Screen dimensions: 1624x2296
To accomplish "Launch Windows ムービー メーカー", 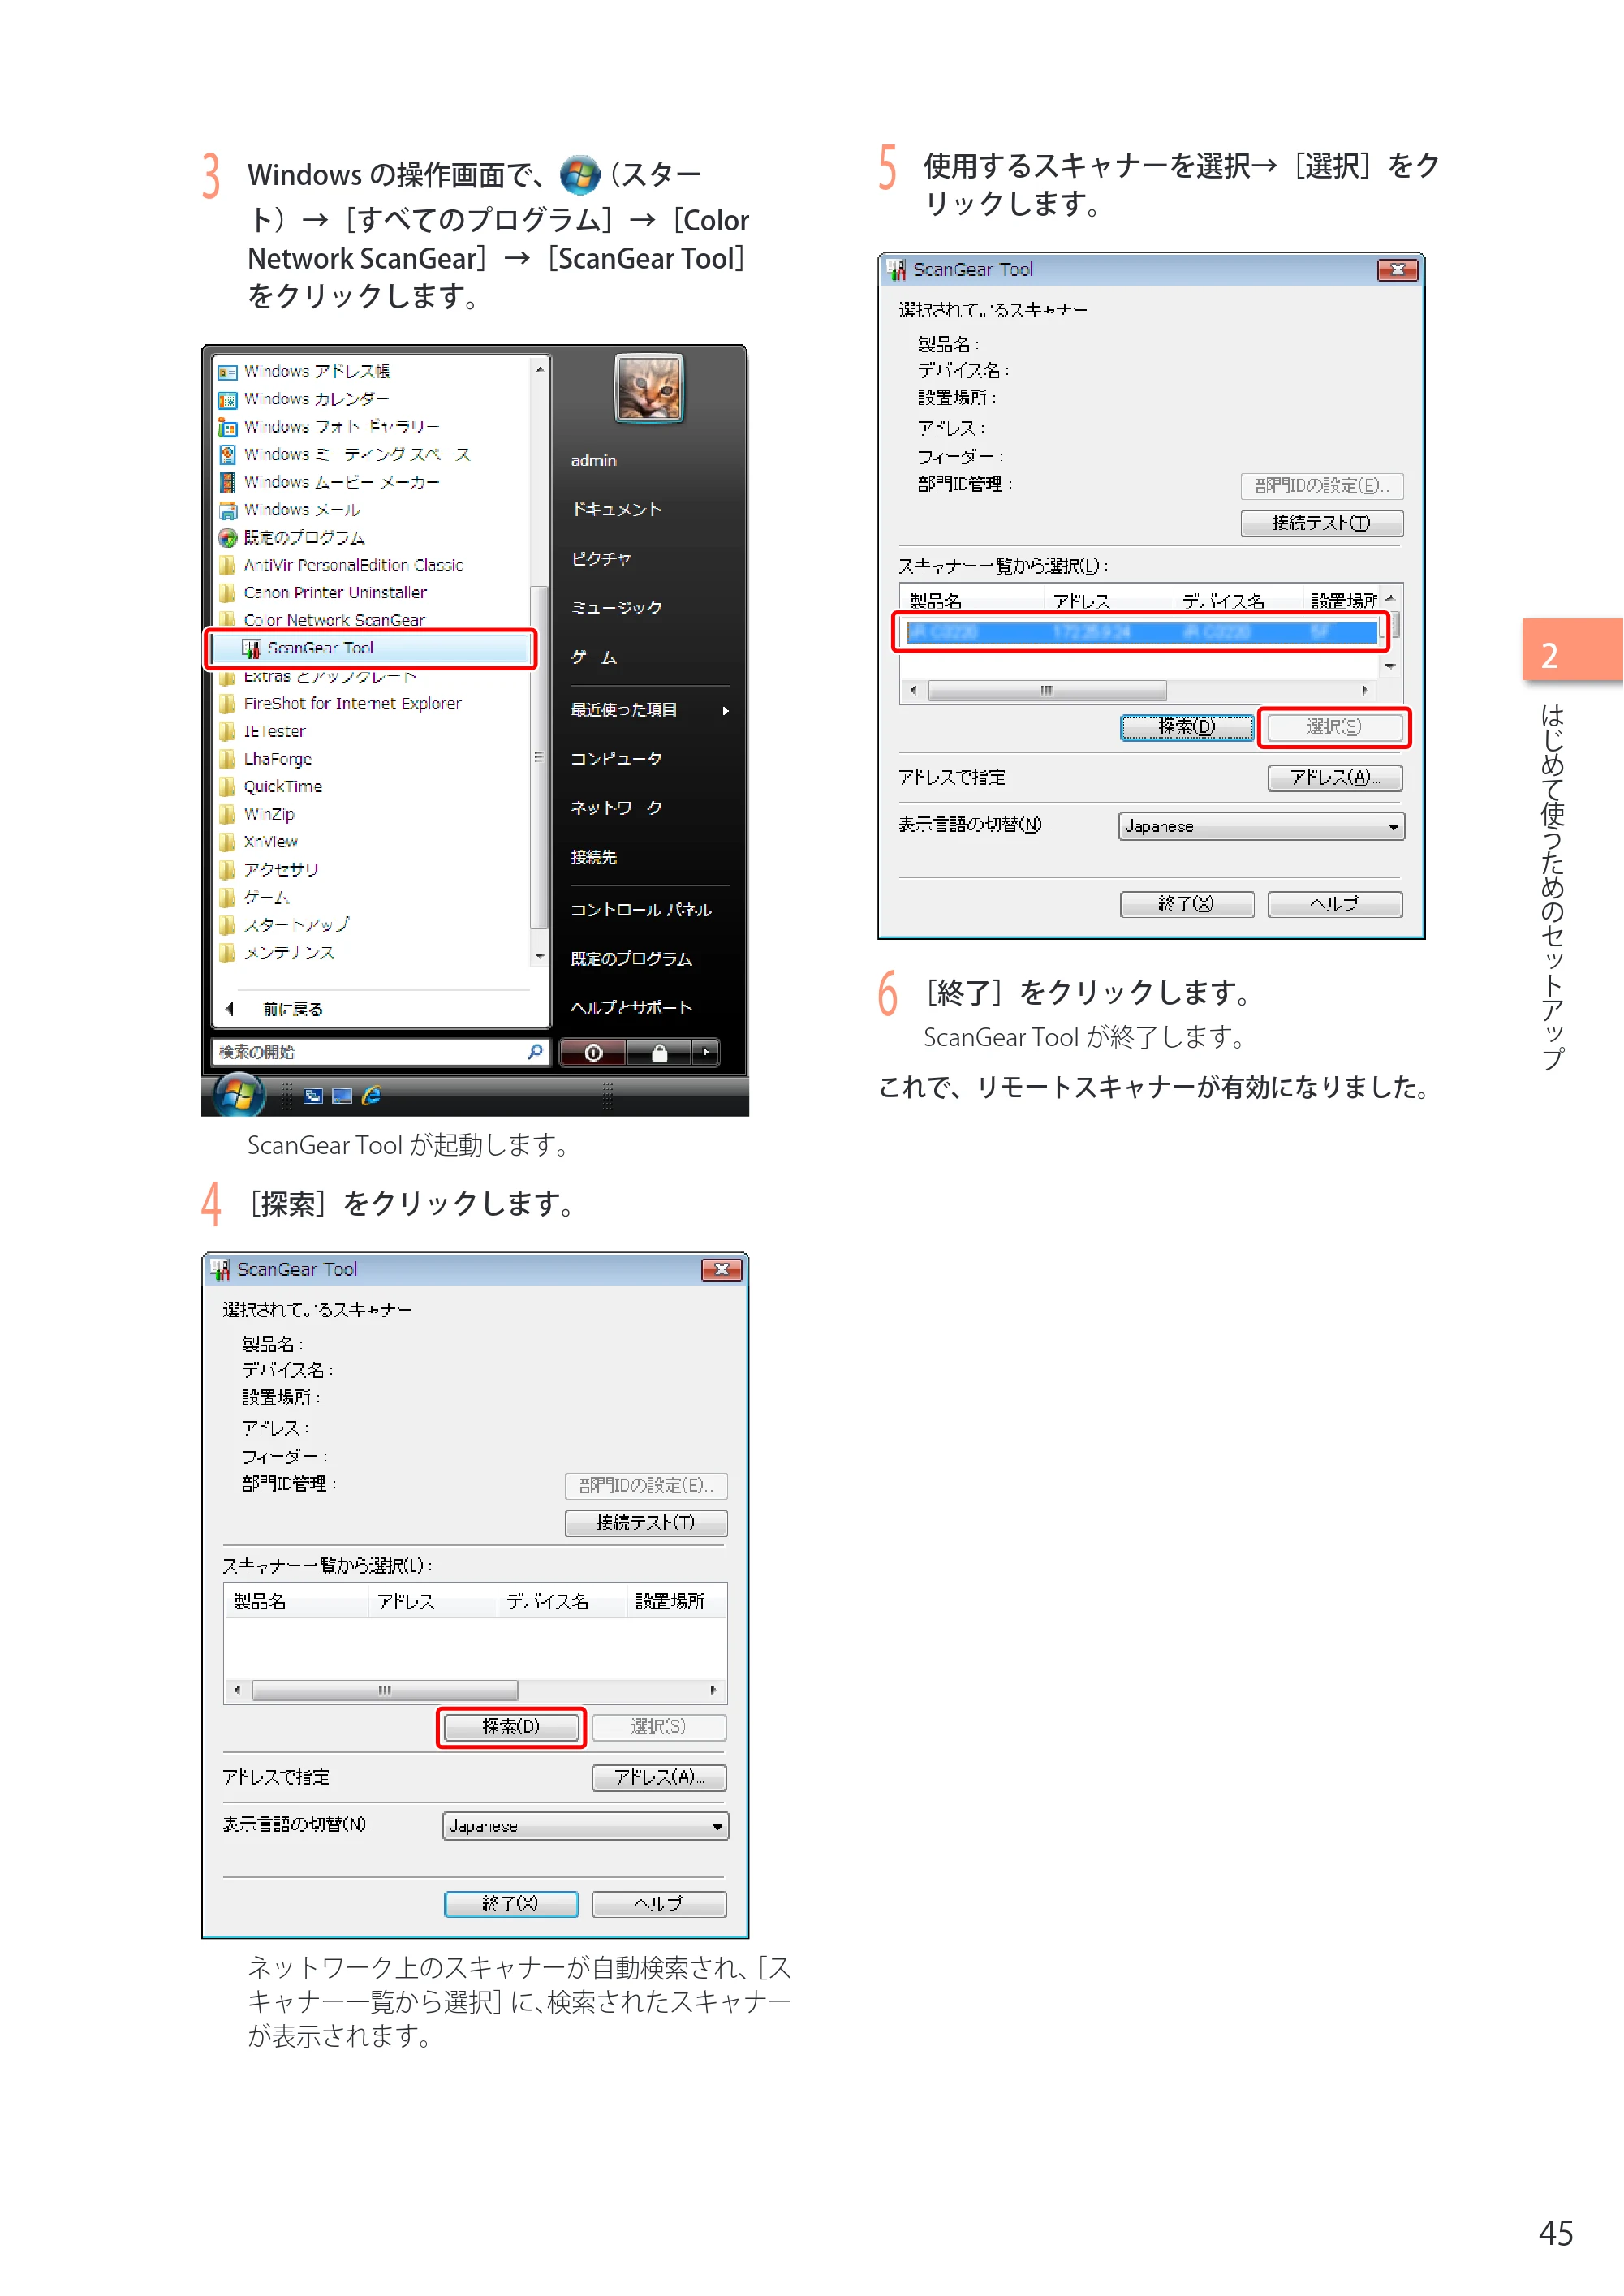I will coord(329,483).
